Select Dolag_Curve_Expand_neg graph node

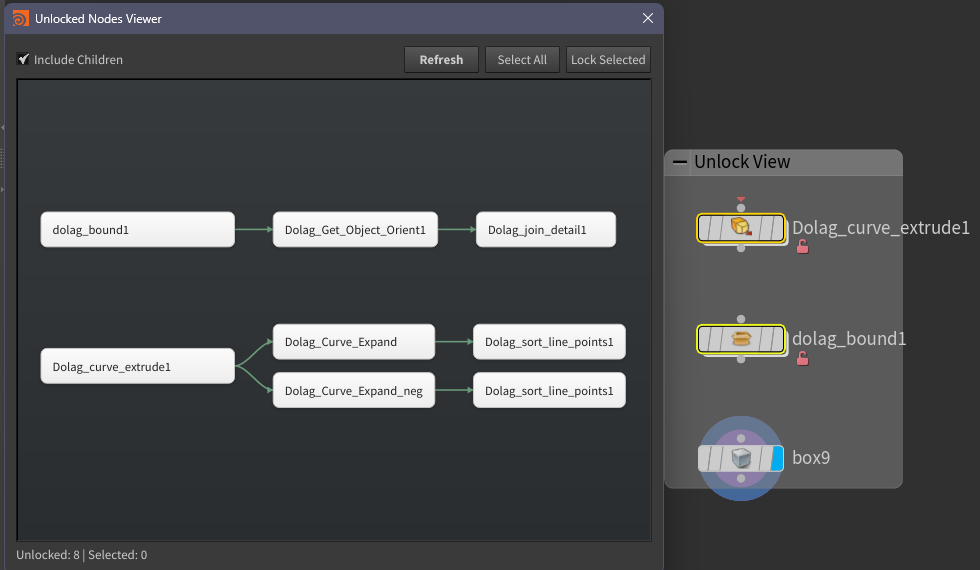353,391
